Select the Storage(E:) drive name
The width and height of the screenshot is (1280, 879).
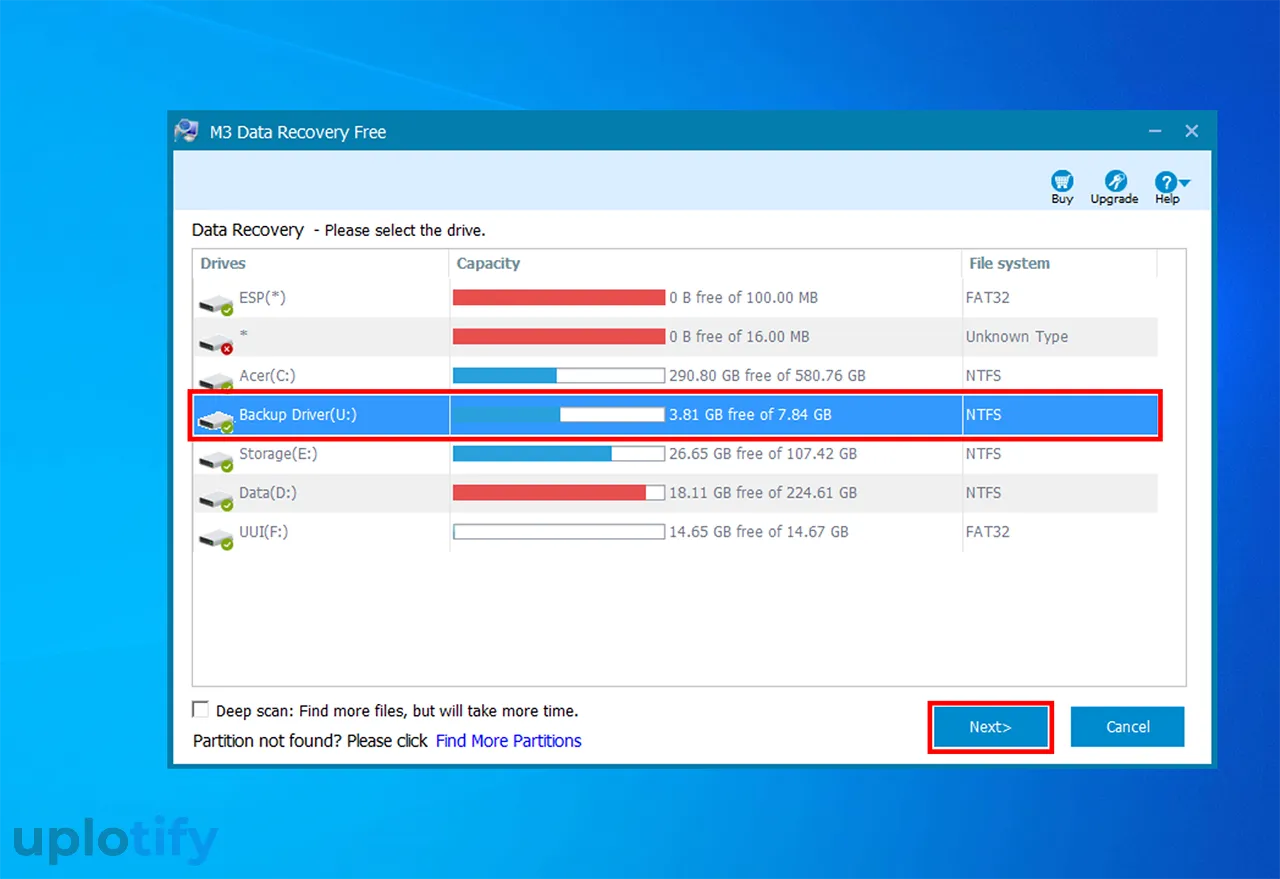tap(278, 453)
